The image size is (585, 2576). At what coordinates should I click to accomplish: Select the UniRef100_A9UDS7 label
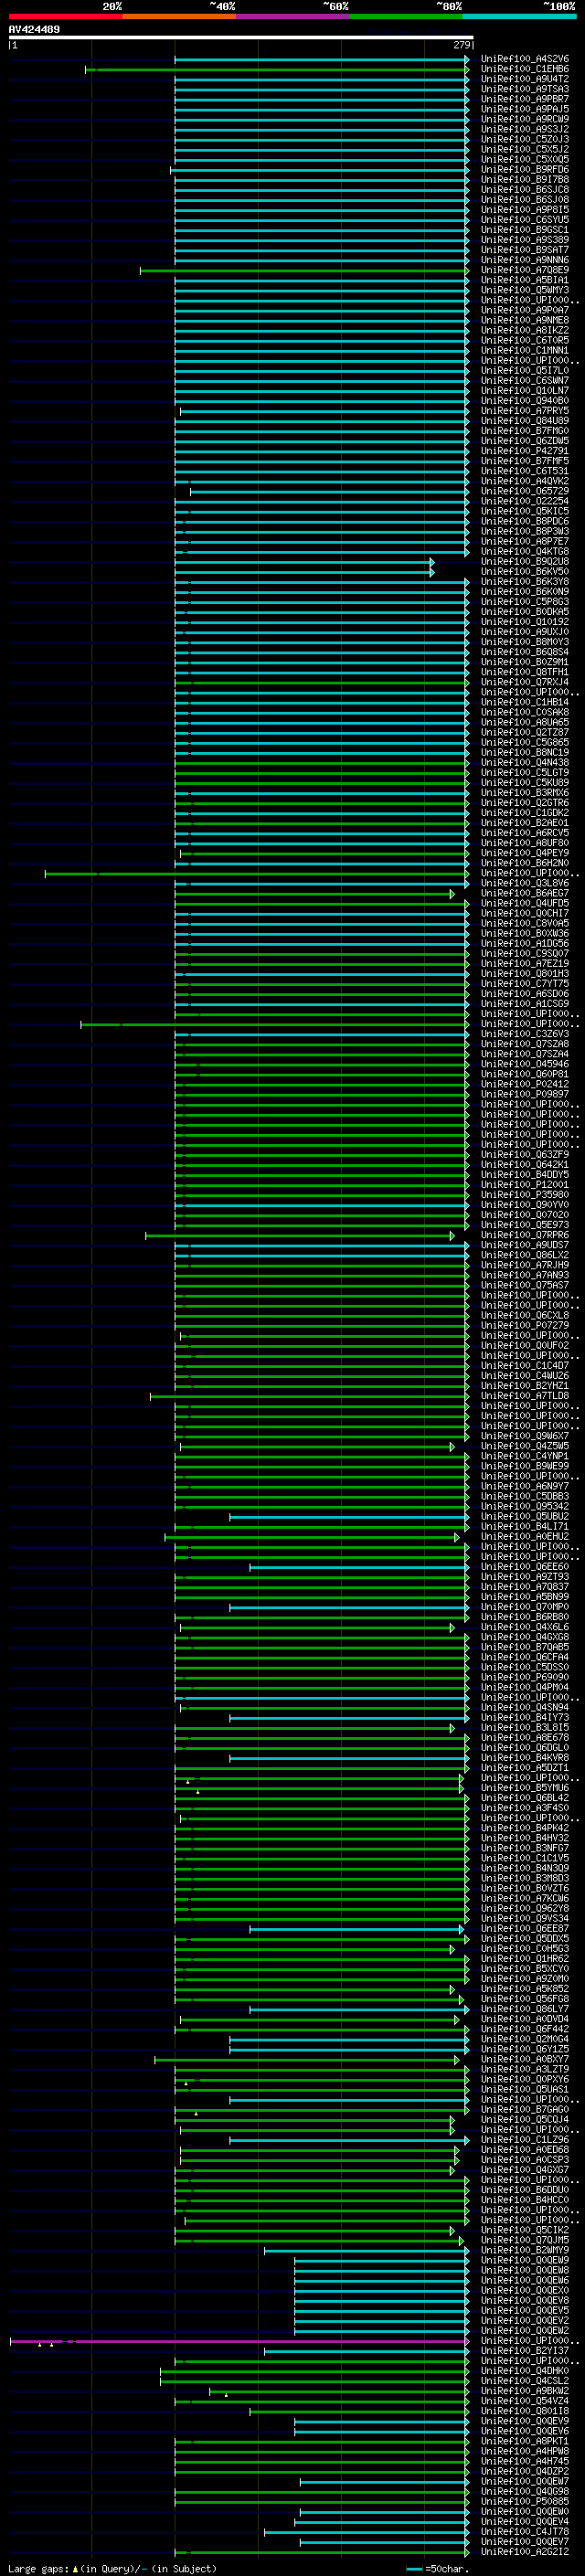click(525, 1245)
